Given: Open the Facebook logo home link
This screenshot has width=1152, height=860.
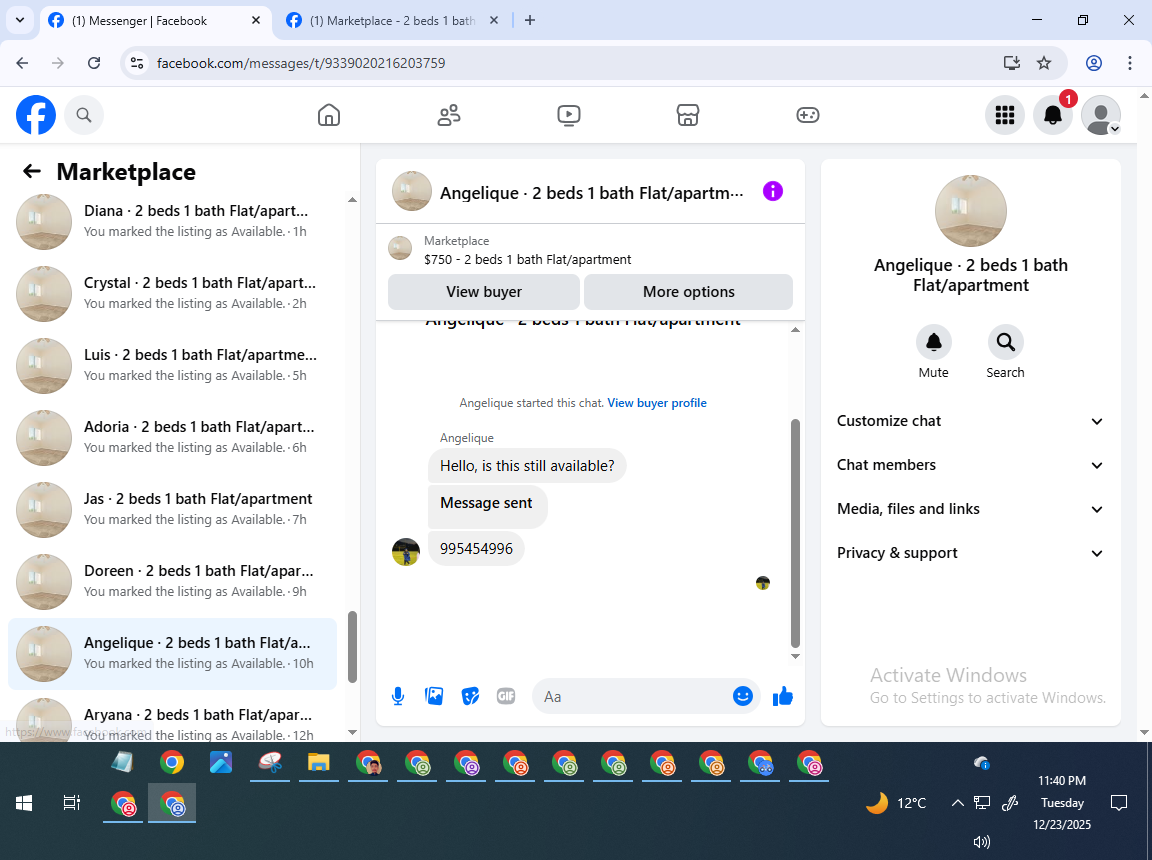Looking at the screenshot, I should (36, 115).
